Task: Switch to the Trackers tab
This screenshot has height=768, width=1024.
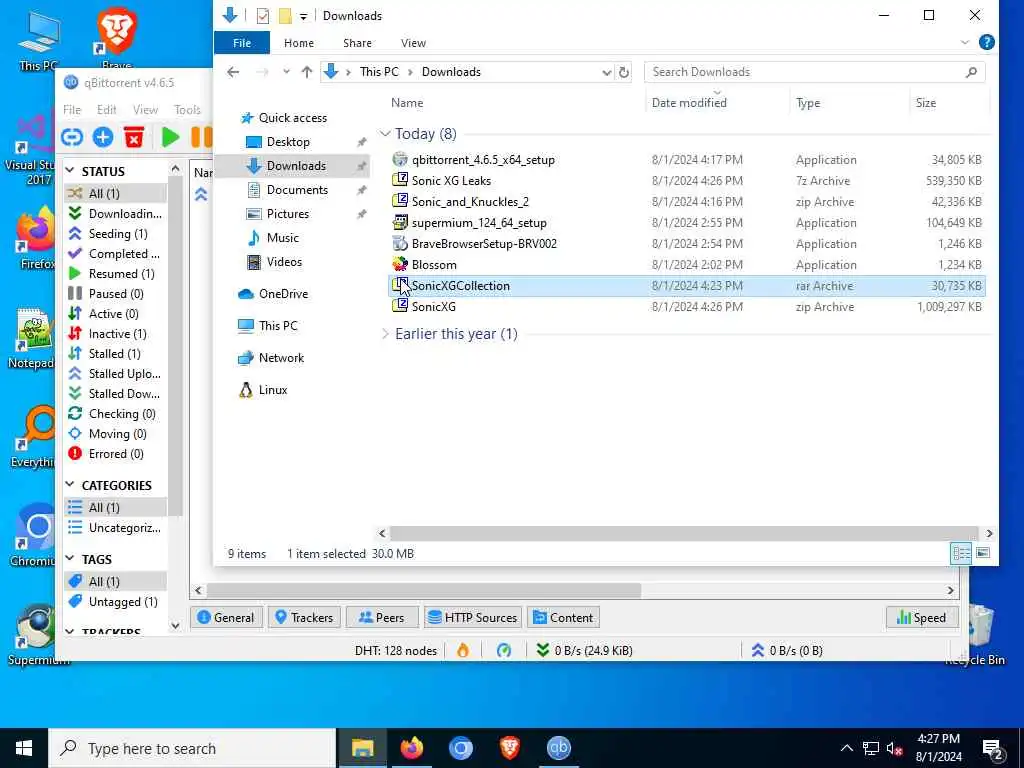Action: point(304,618)
